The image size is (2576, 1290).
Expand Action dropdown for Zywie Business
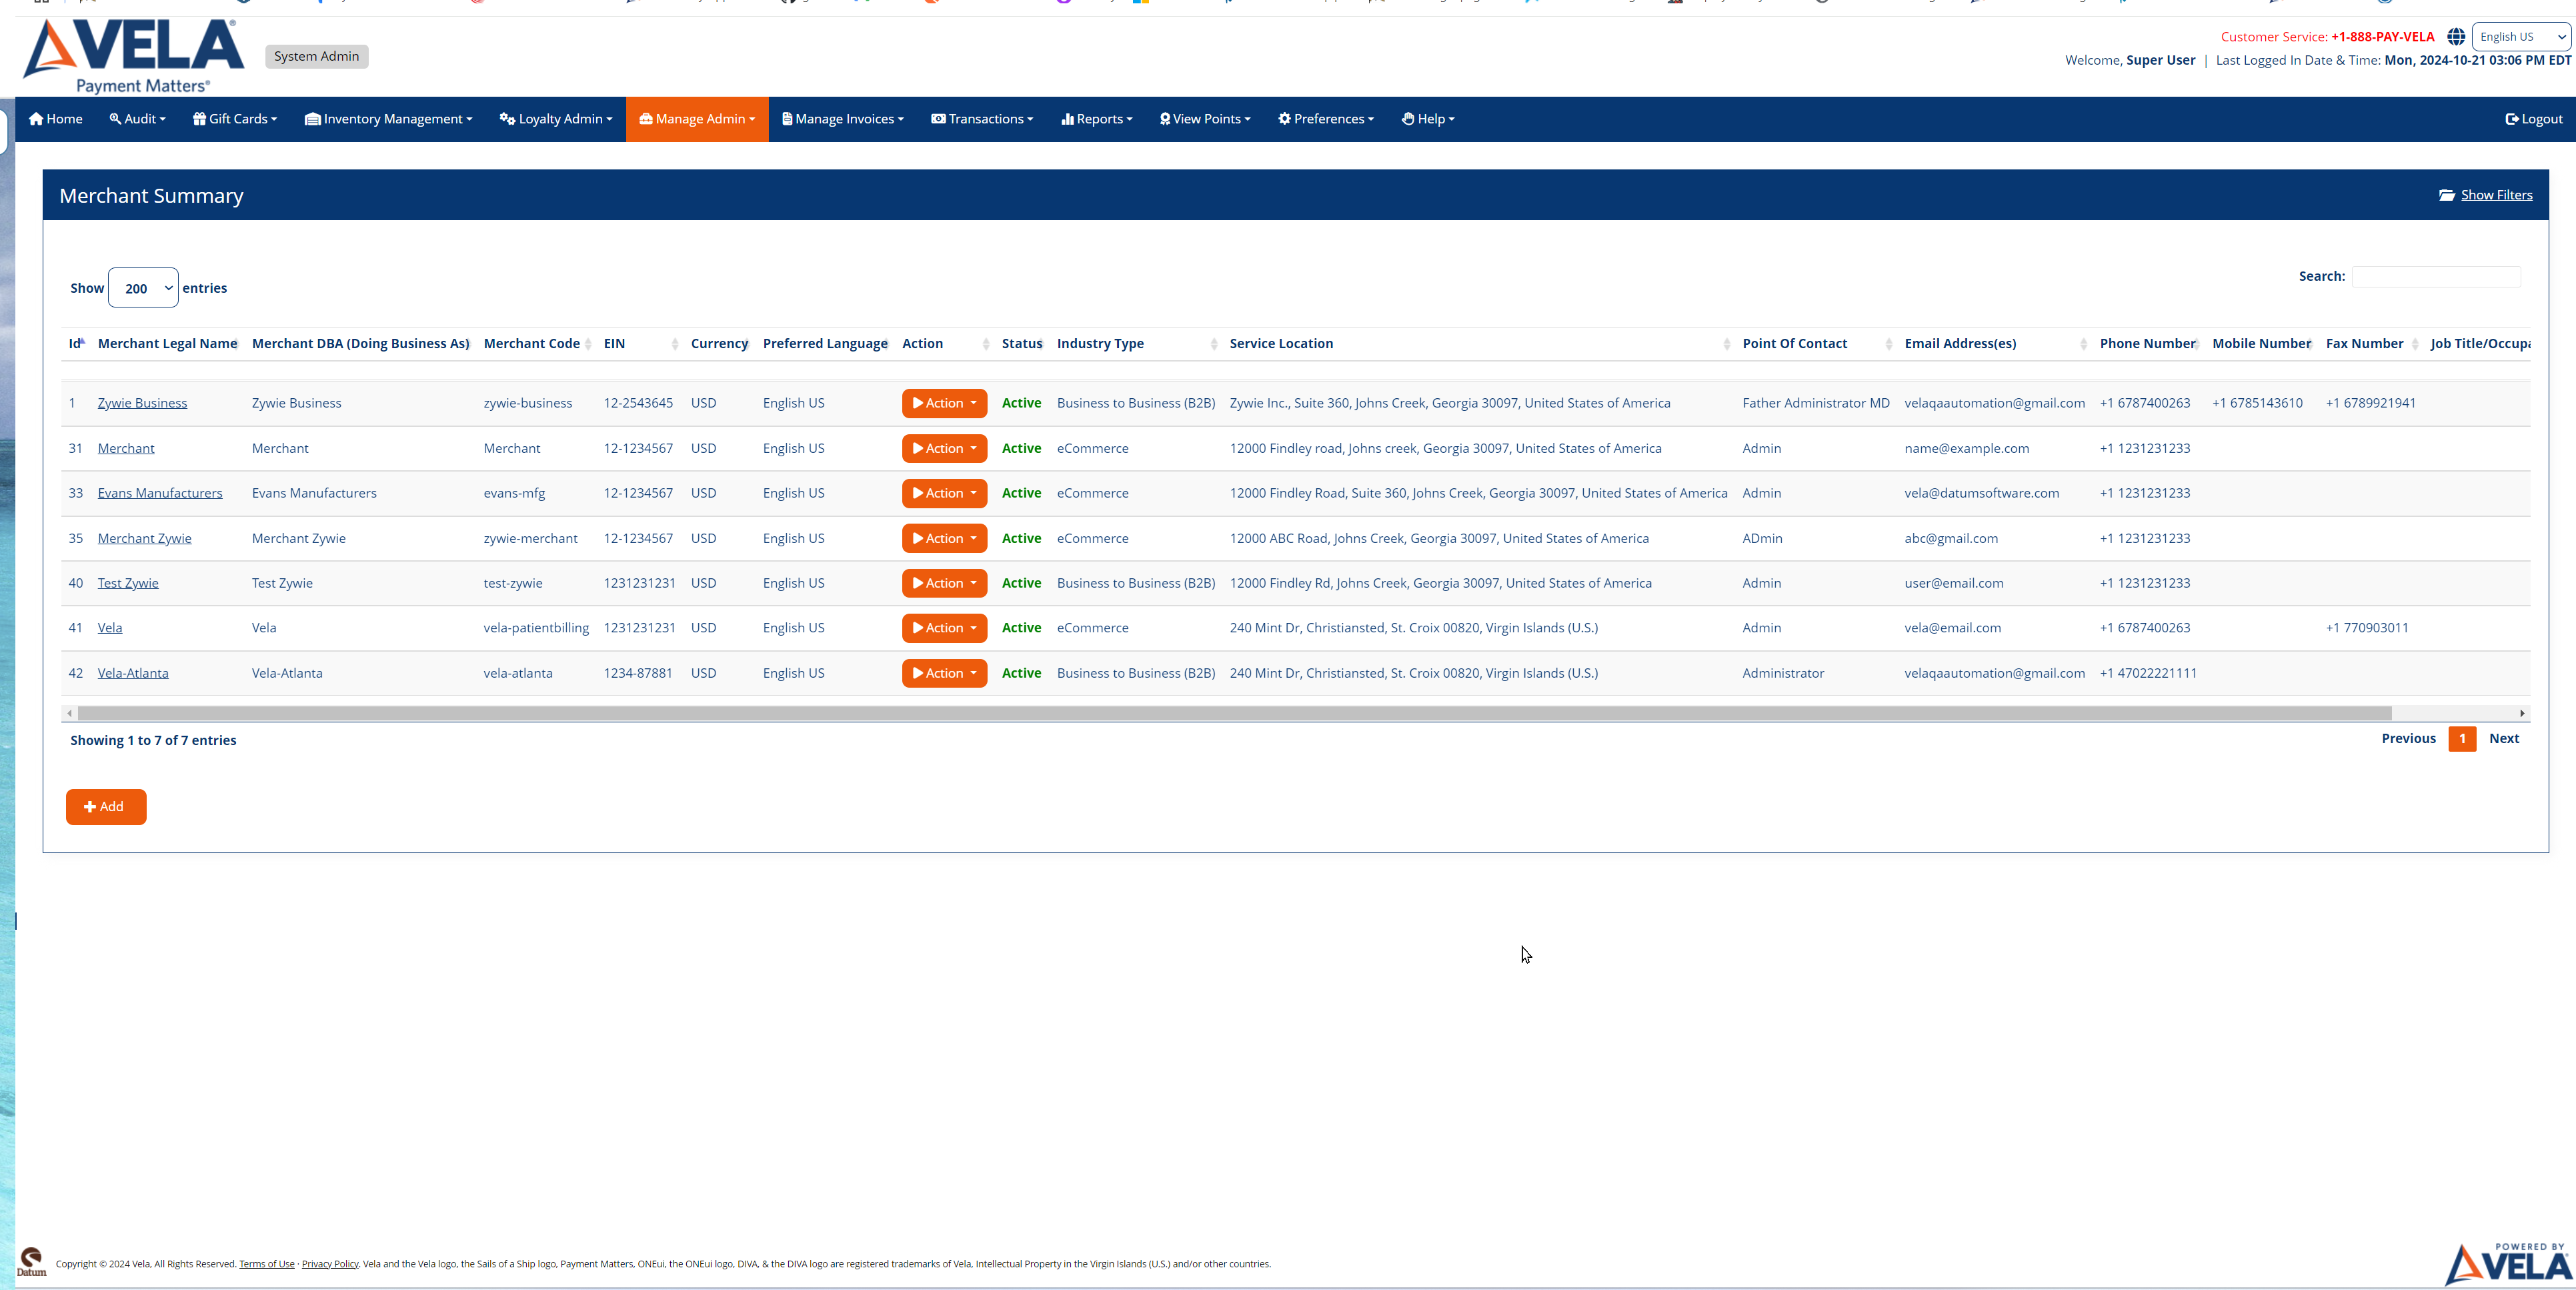(944, 403)
